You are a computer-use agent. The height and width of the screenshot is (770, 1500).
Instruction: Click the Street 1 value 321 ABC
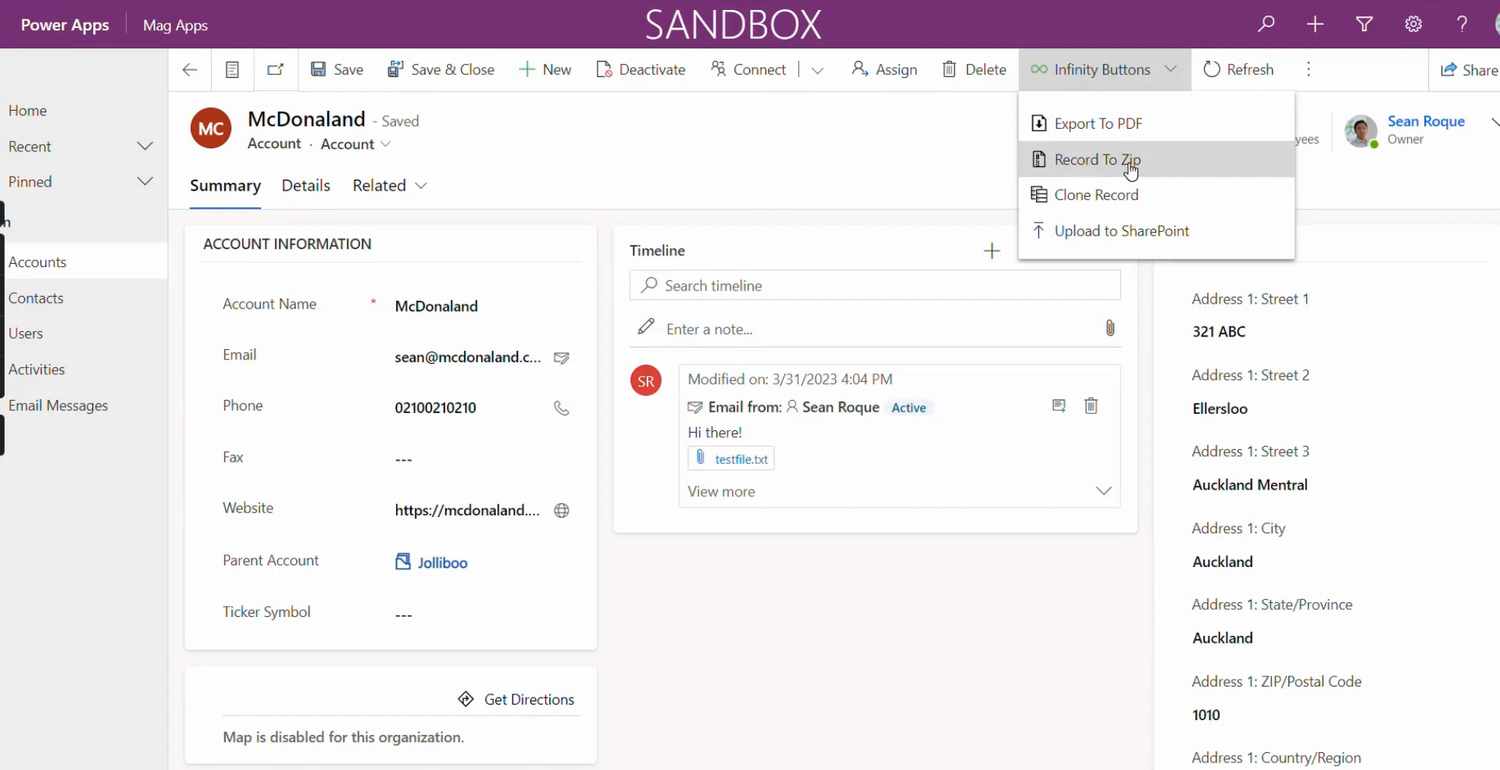pos(1219,332)
